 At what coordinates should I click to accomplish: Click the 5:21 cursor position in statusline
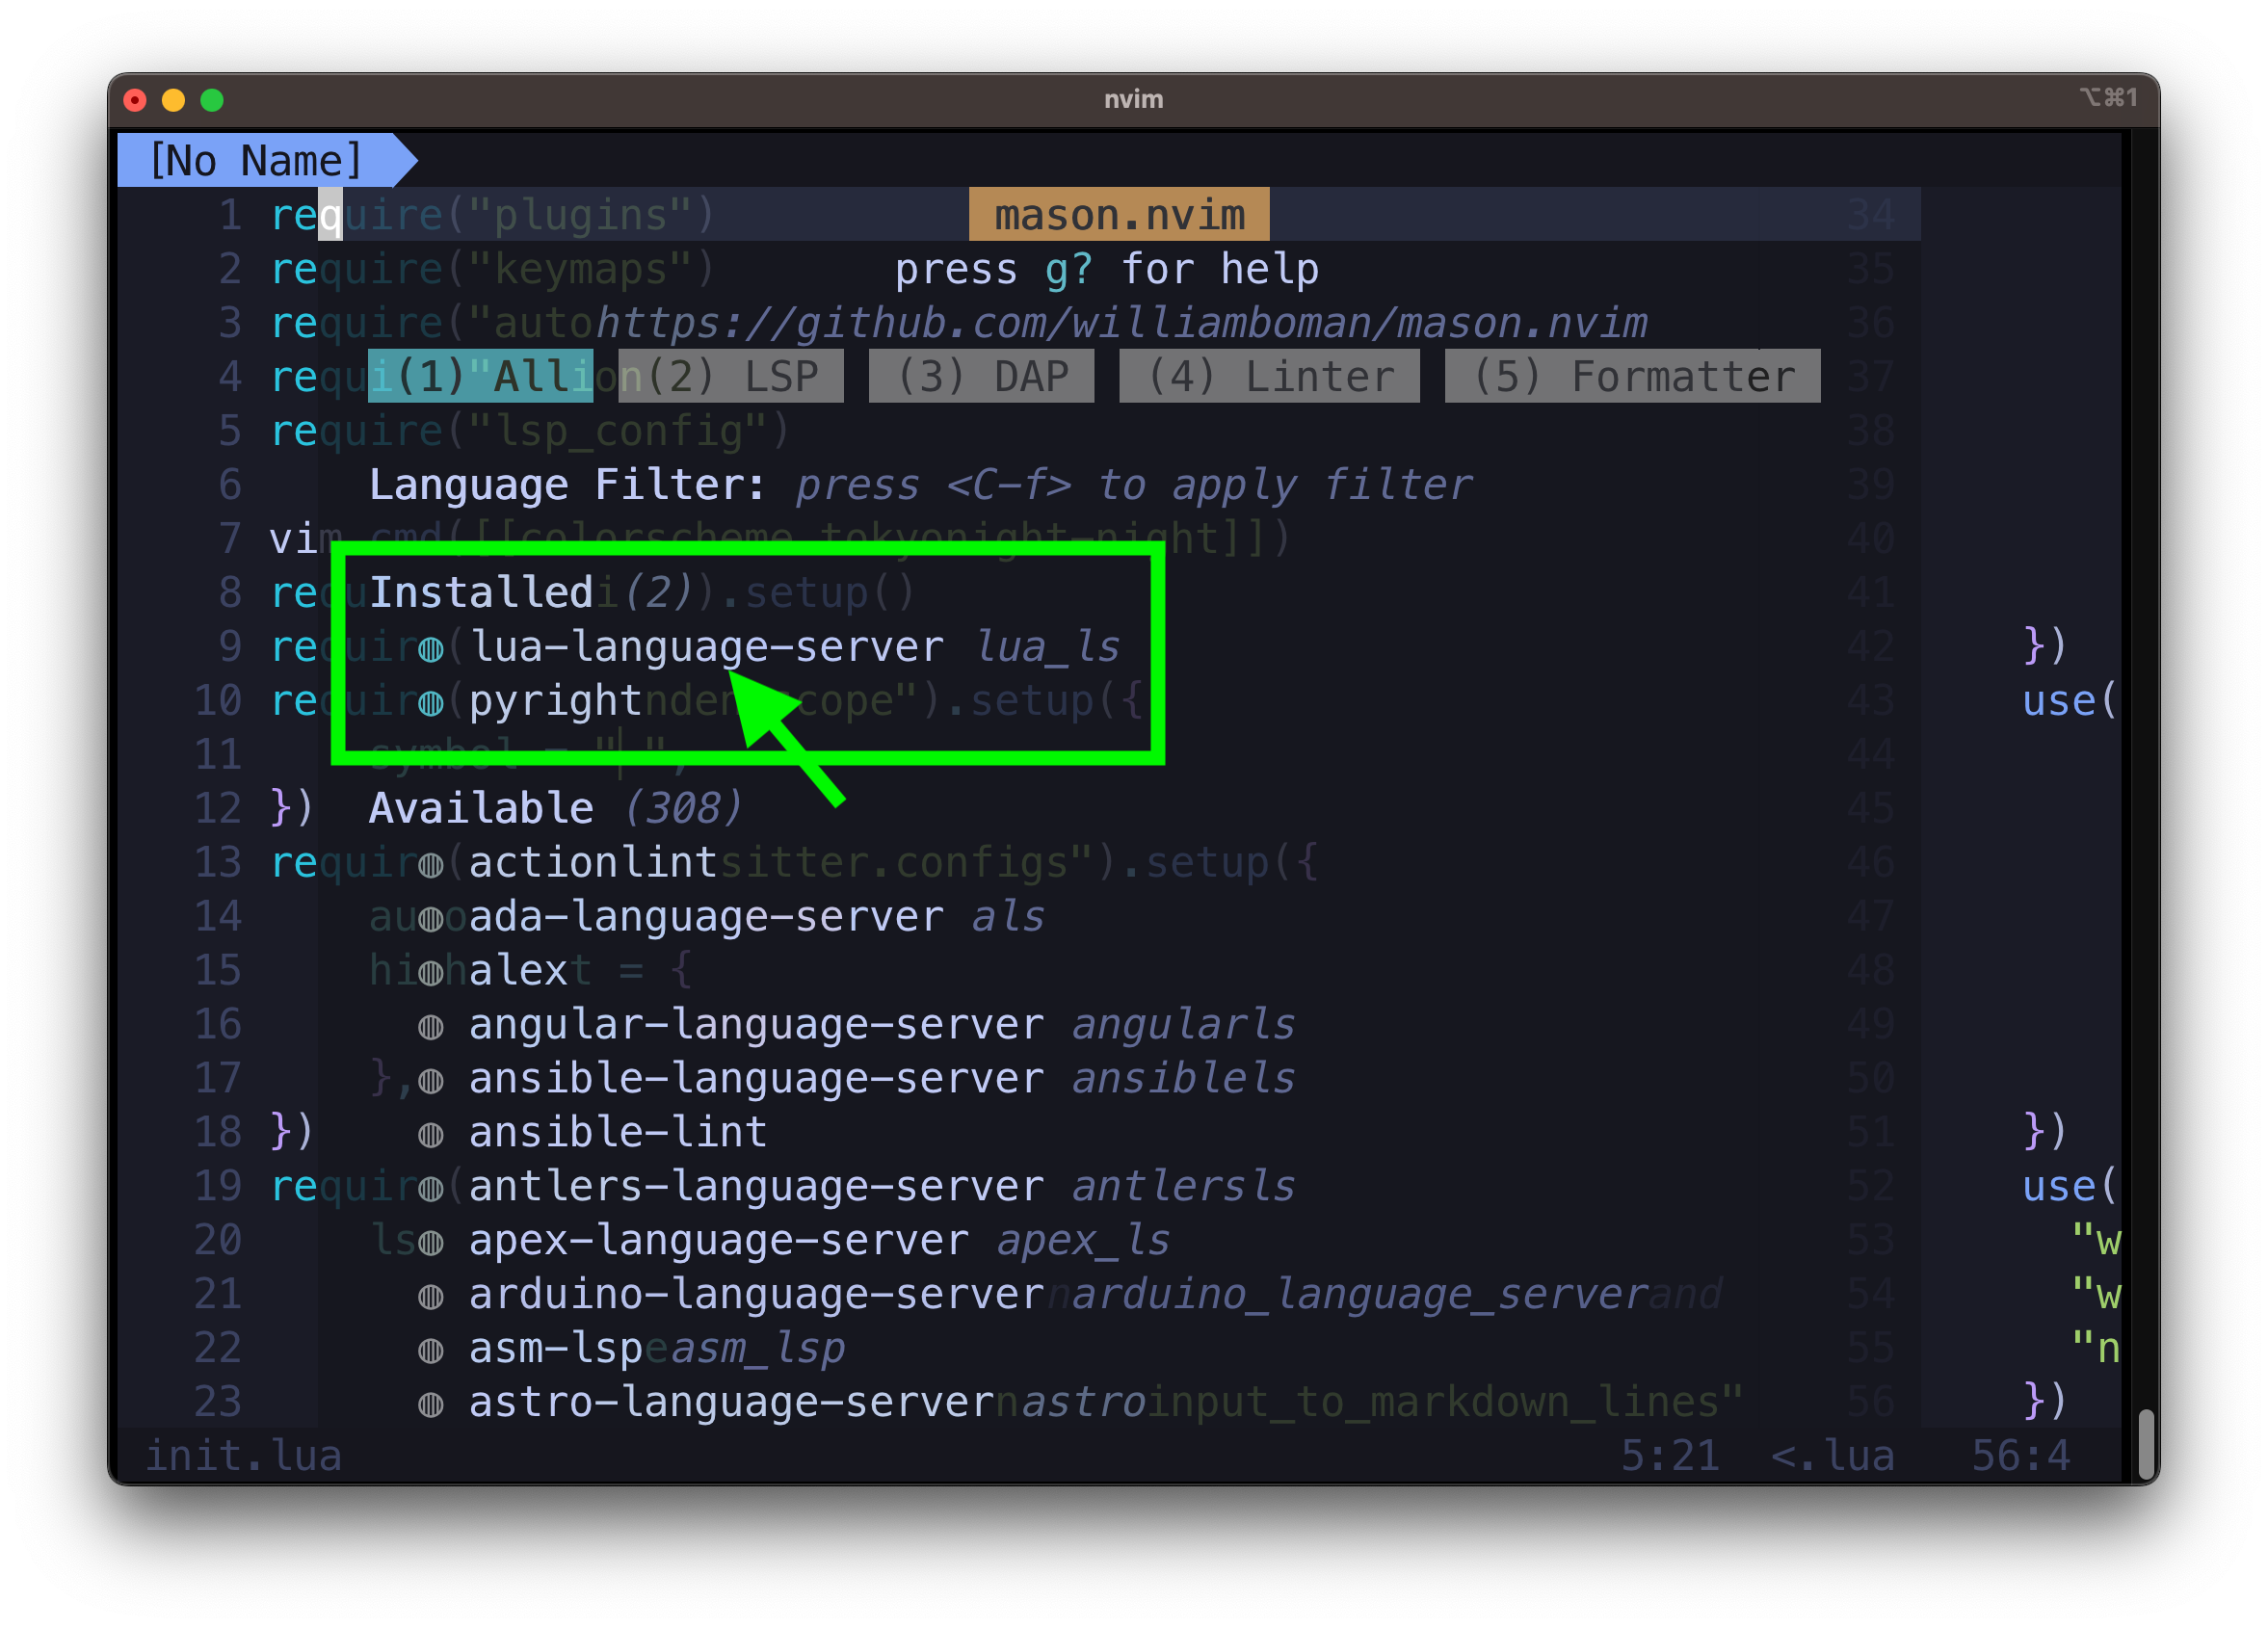tap(1670, 1457)
